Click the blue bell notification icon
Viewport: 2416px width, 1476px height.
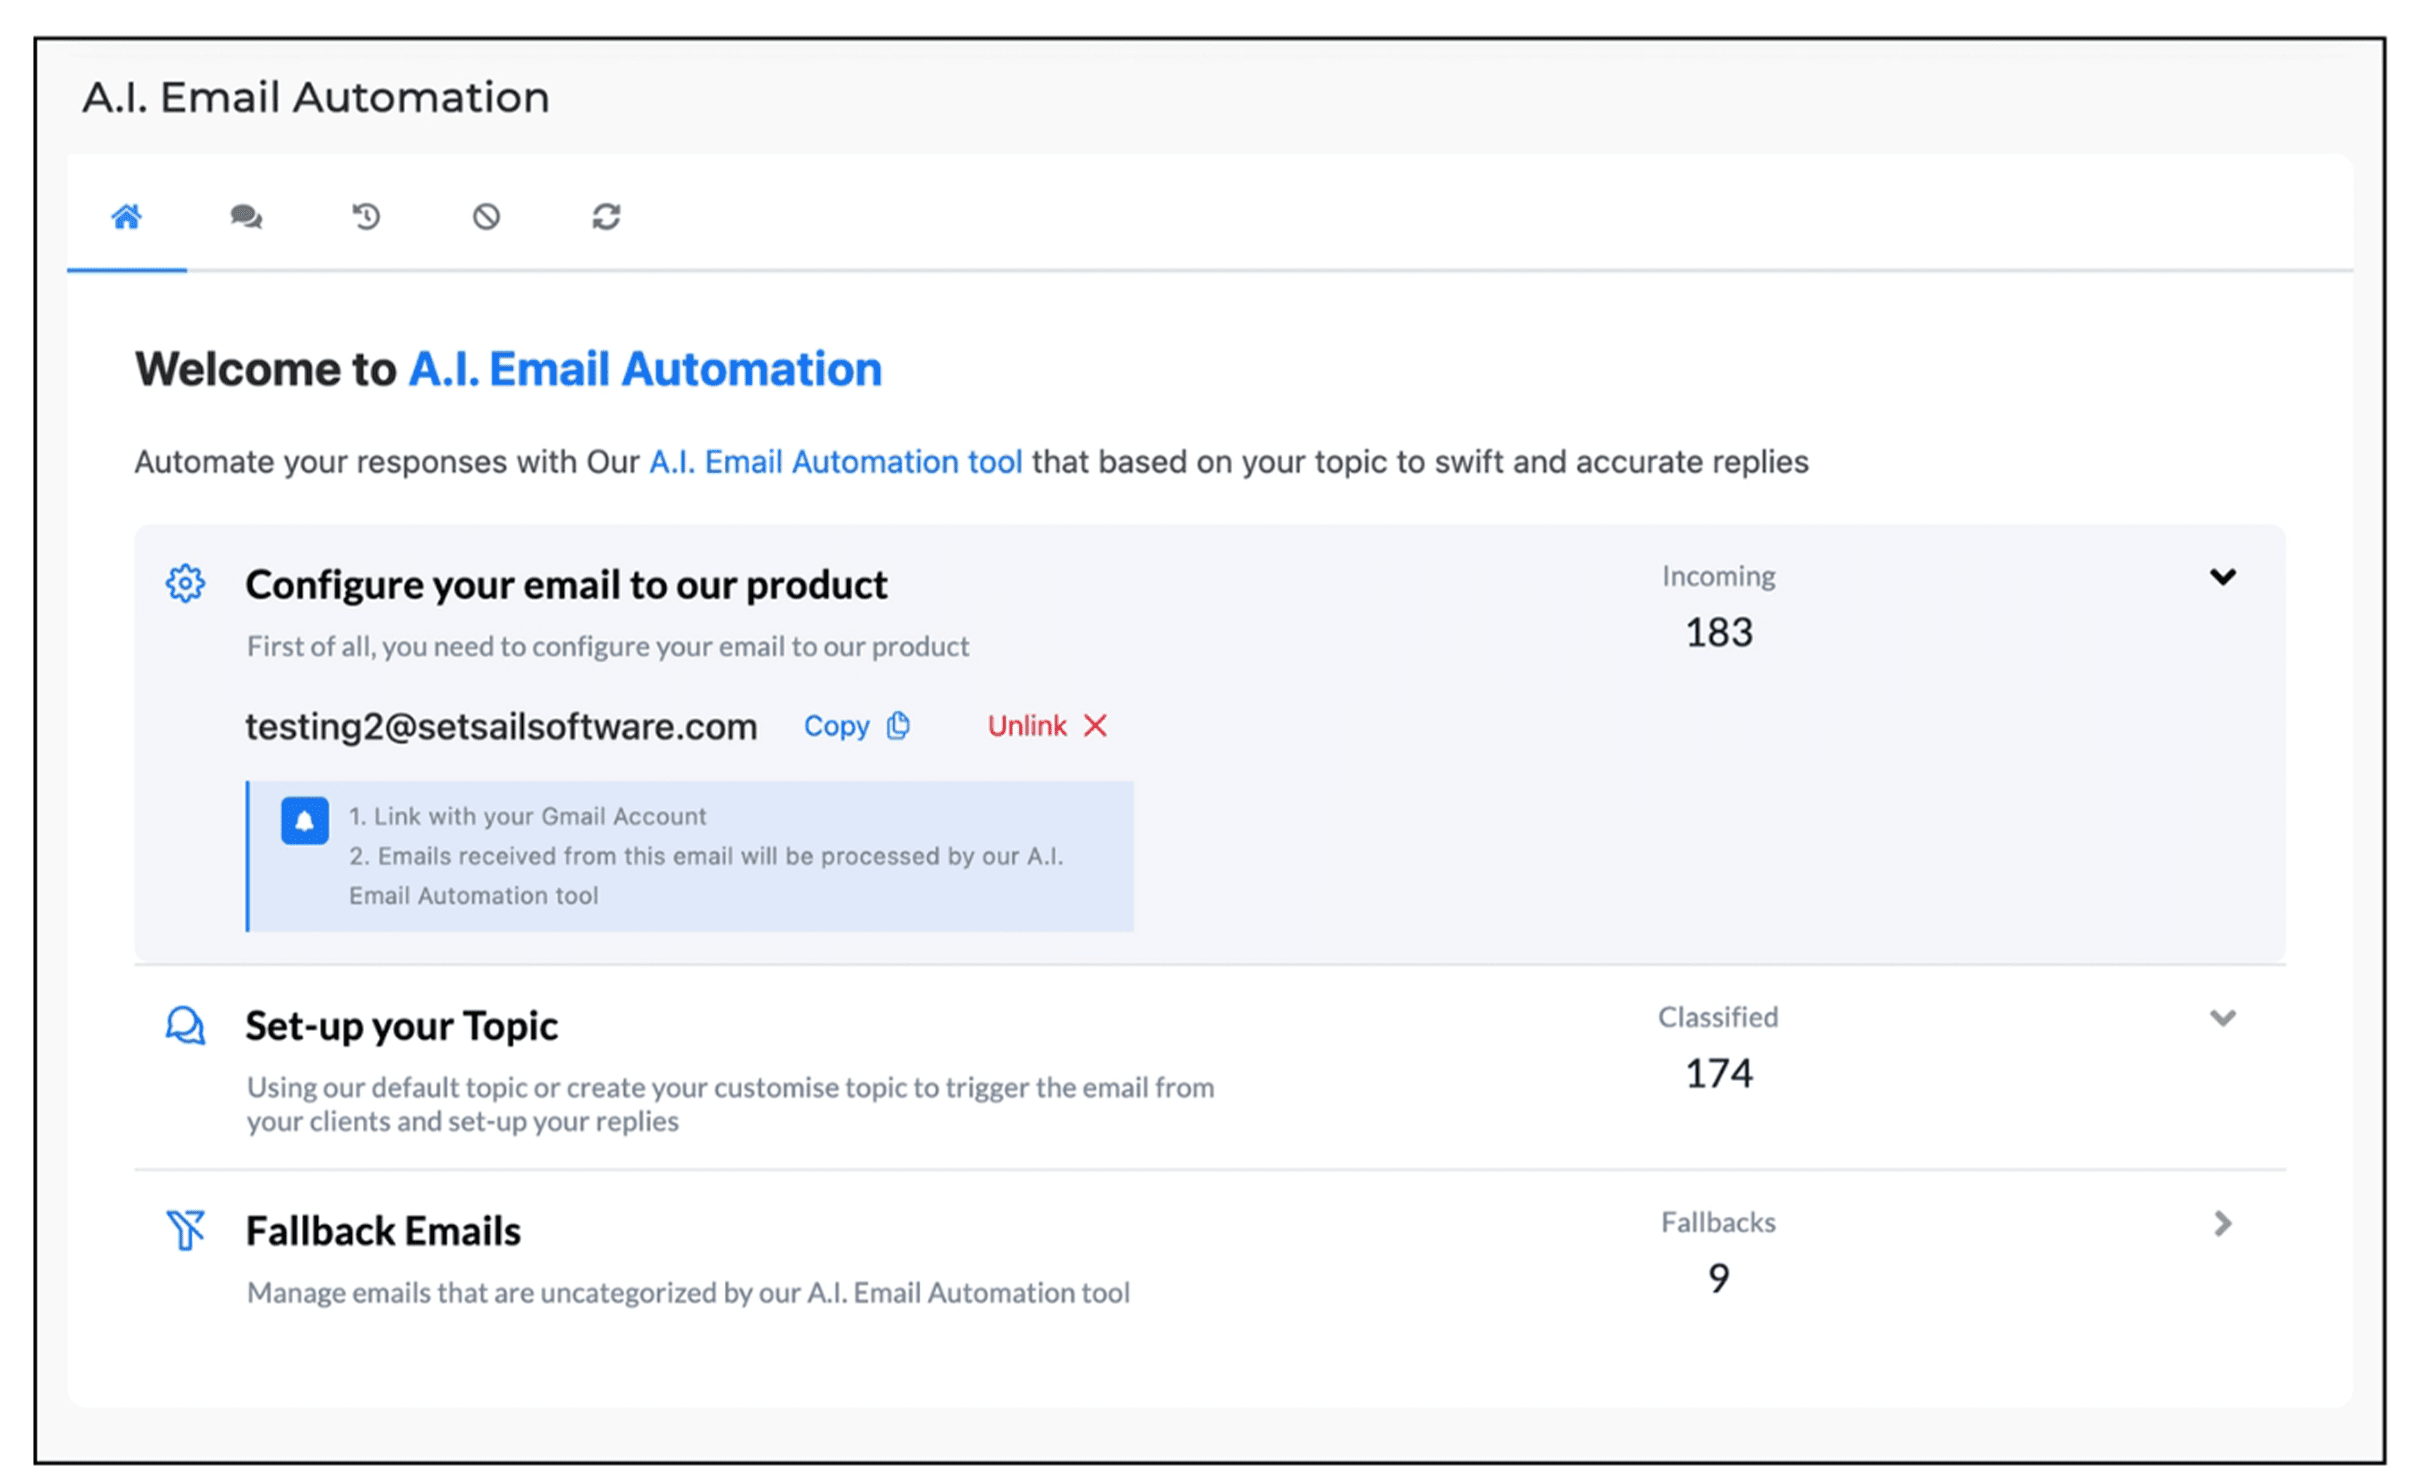304,821
